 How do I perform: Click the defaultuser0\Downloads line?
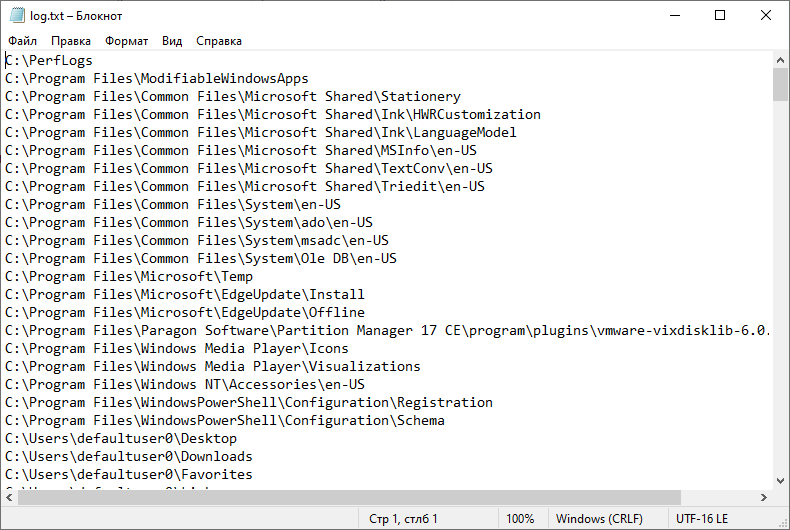click(x=129, y=456)
